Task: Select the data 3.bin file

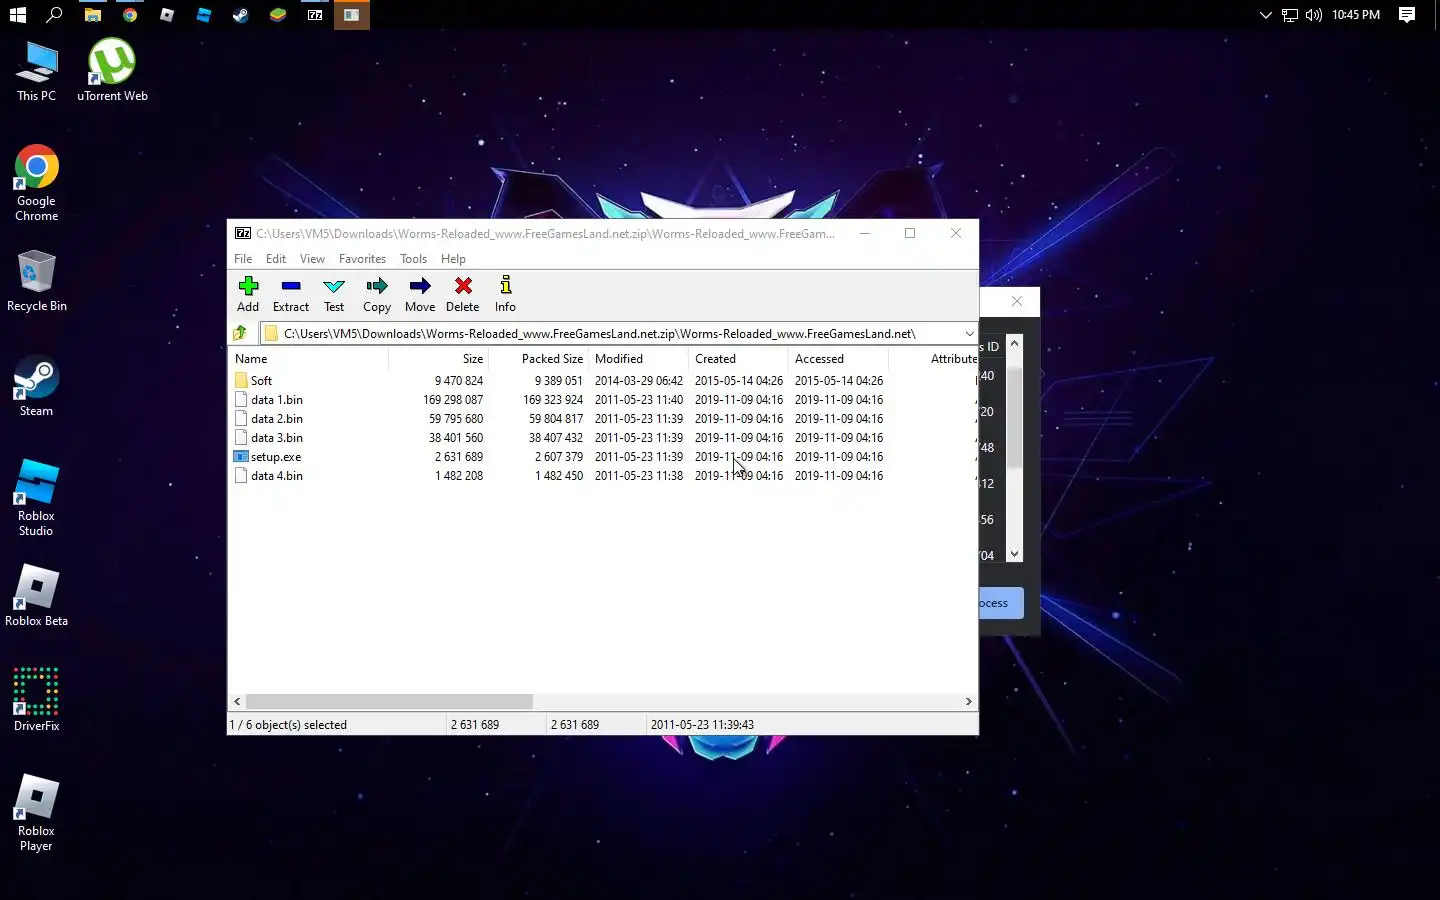Action: pos(603,437)
